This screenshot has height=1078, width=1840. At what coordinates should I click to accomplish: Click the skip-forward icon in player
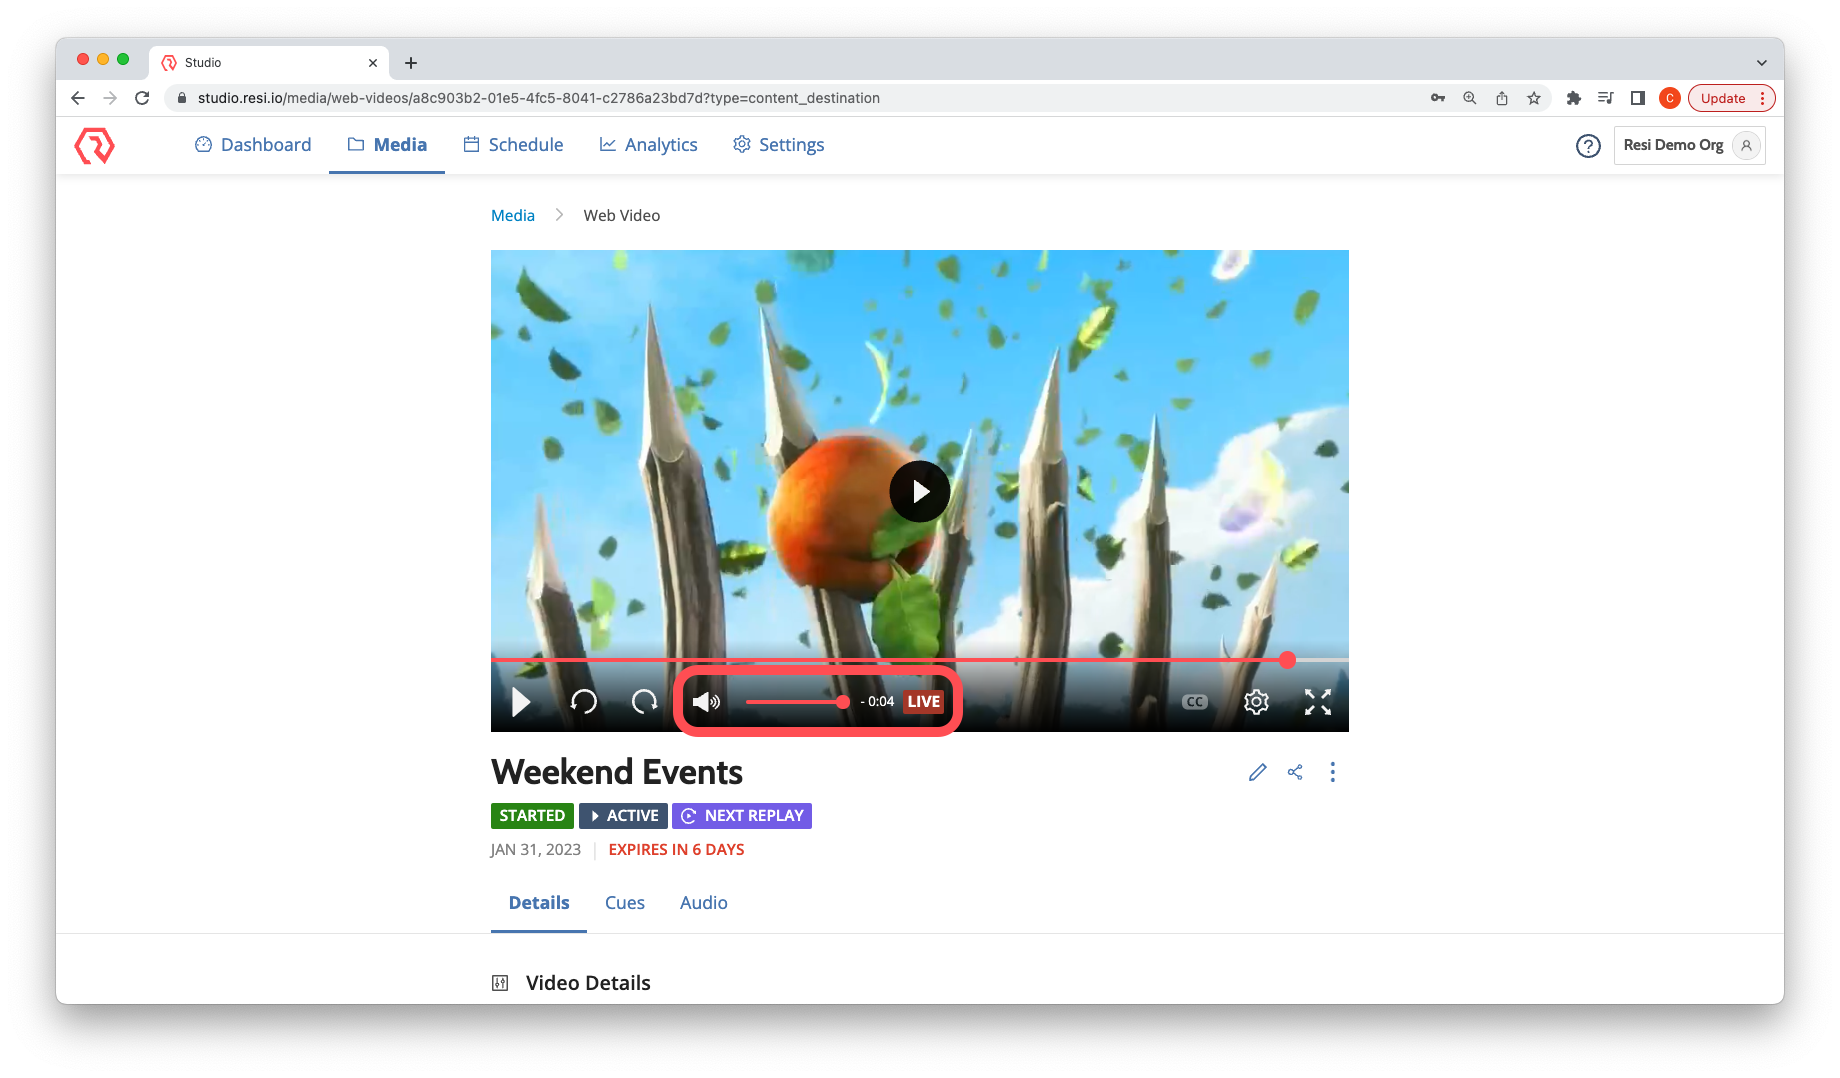(x=645, y=702)
